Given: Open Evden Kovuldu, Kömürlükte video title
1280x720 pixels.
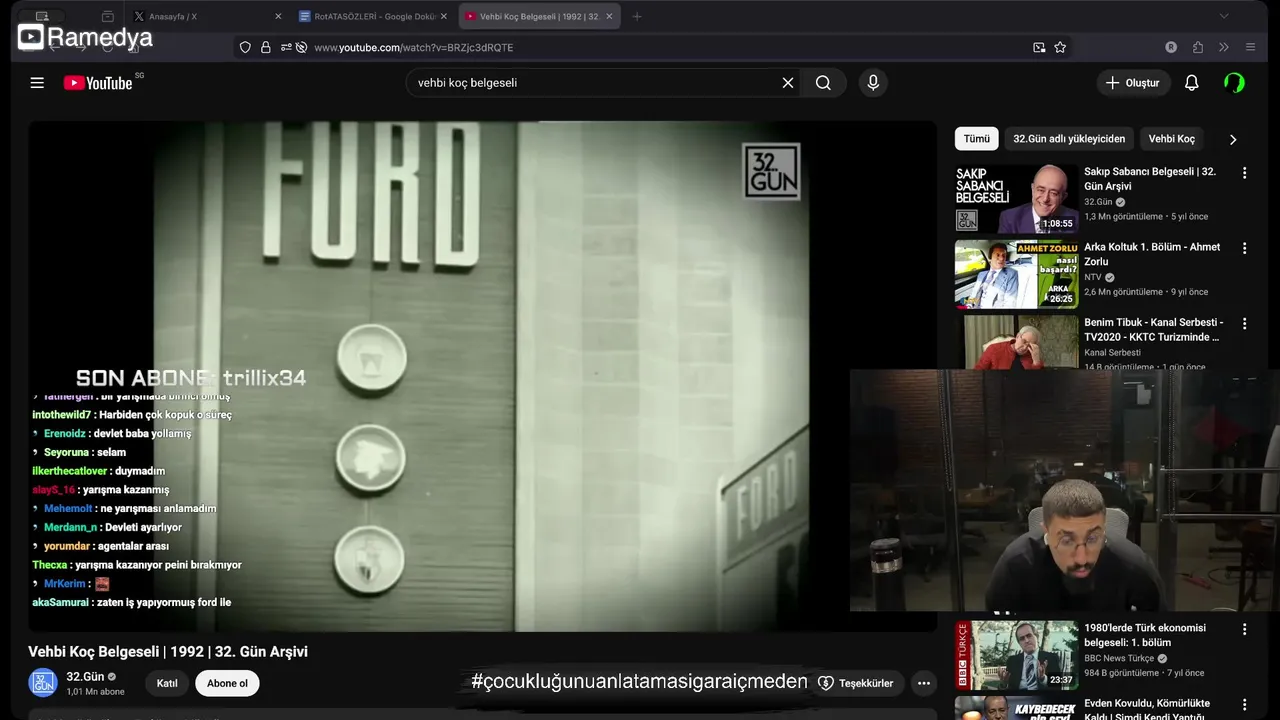Looking at the screenshot, I should (1147, 708).
